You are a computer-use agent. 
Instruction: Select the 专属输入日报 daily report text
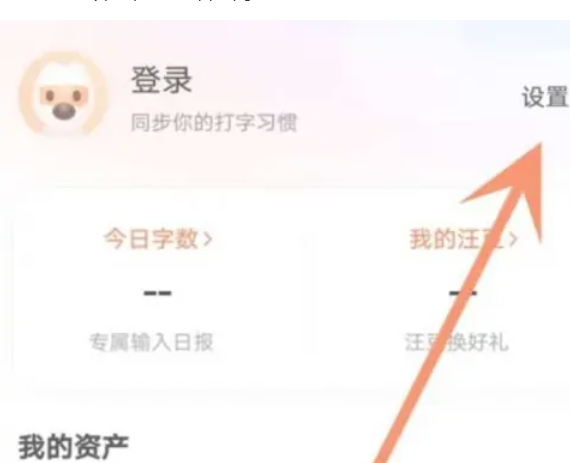click(151, 342)
